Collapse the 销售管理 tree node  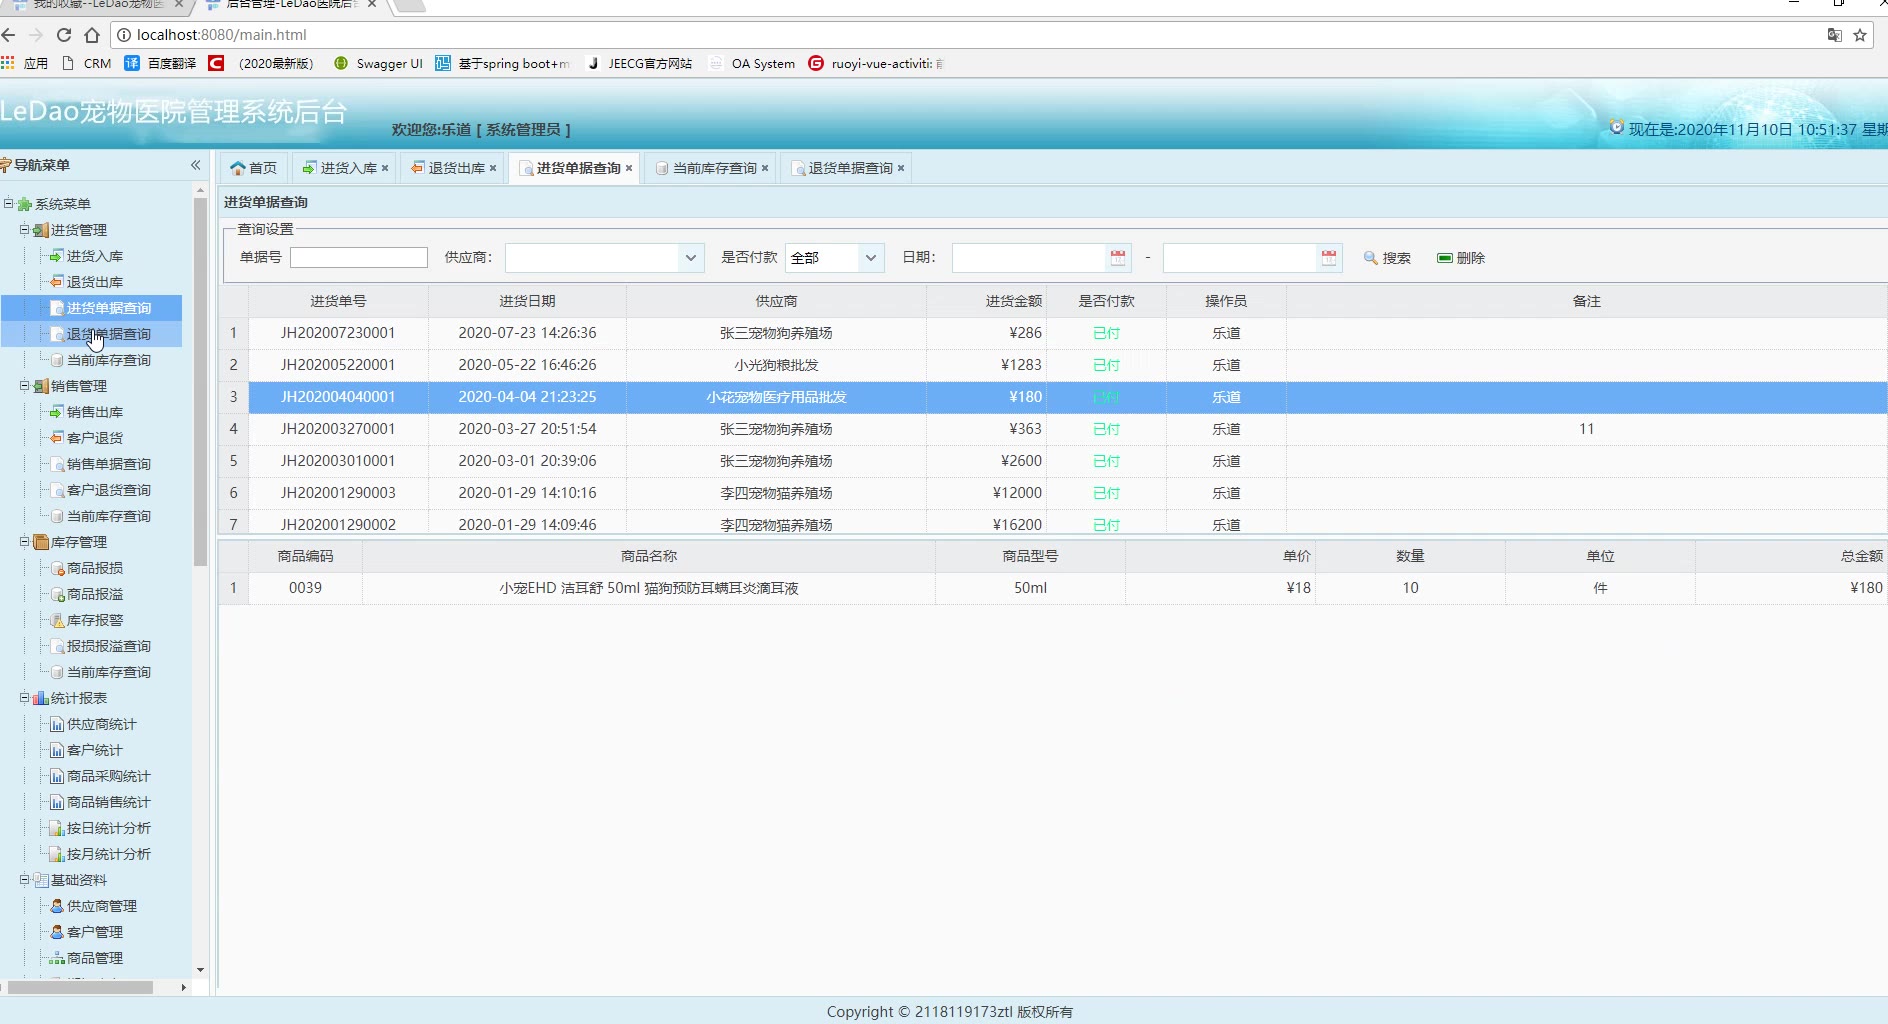click(25, 386)
